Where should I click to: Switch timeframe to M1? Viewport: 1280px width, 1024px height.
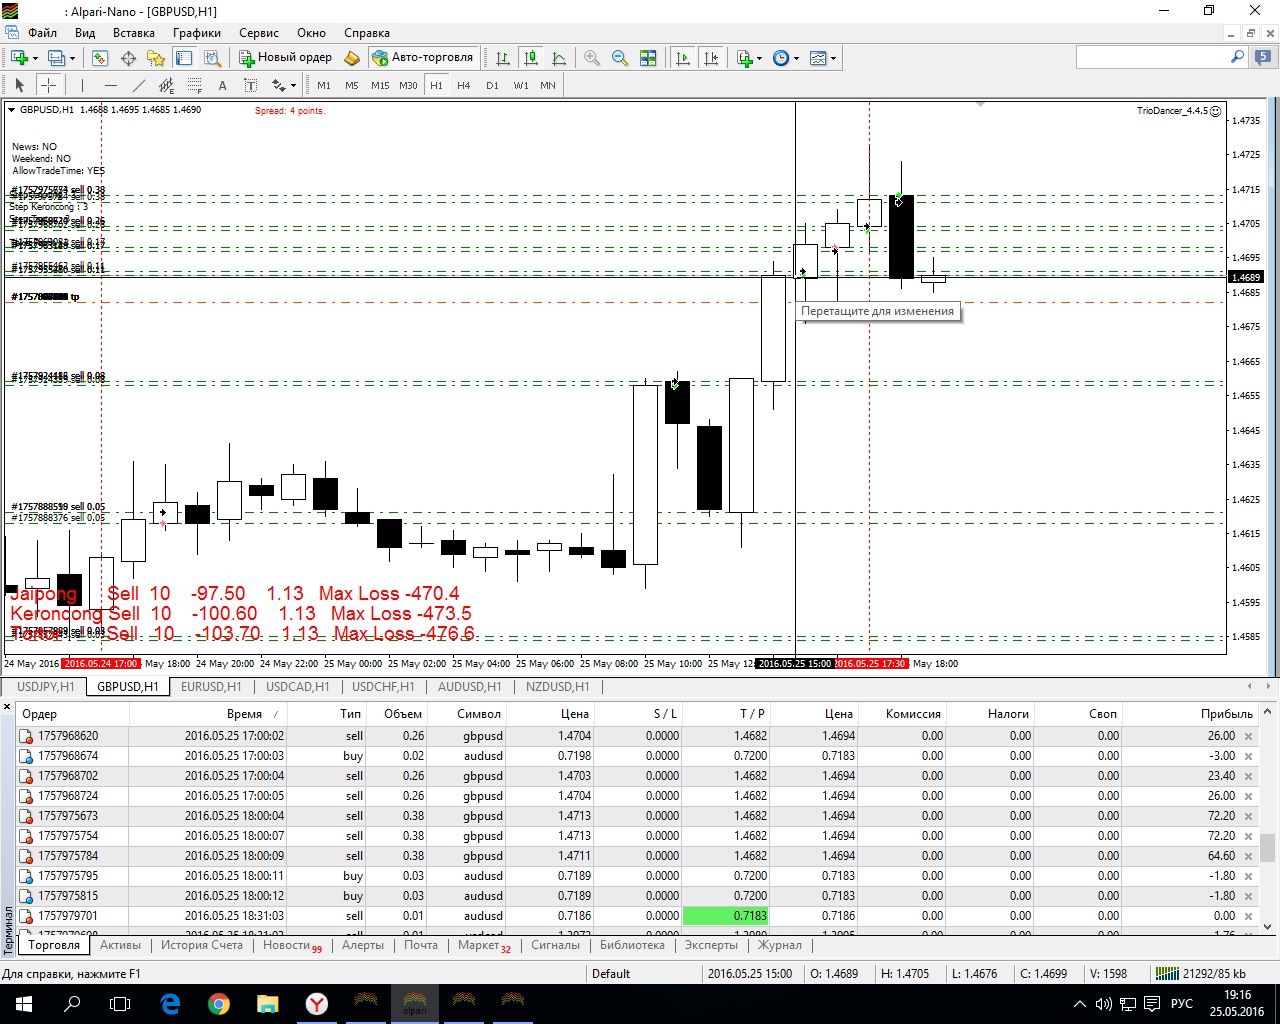pyautogui.click(x=324, y=85)
